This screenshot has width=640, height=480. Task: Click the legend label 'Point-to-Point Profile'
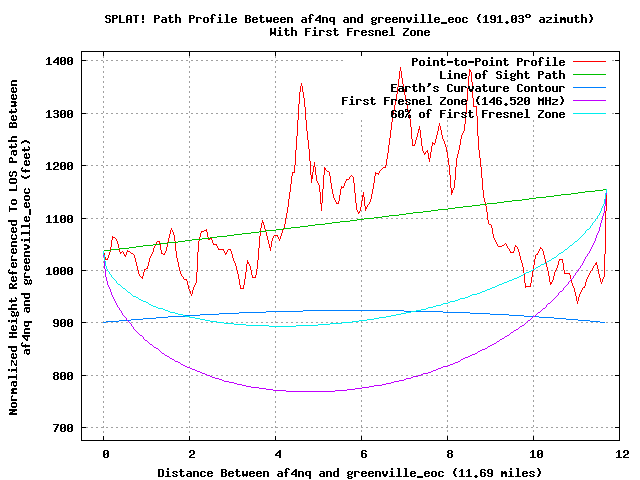(488, 62)
